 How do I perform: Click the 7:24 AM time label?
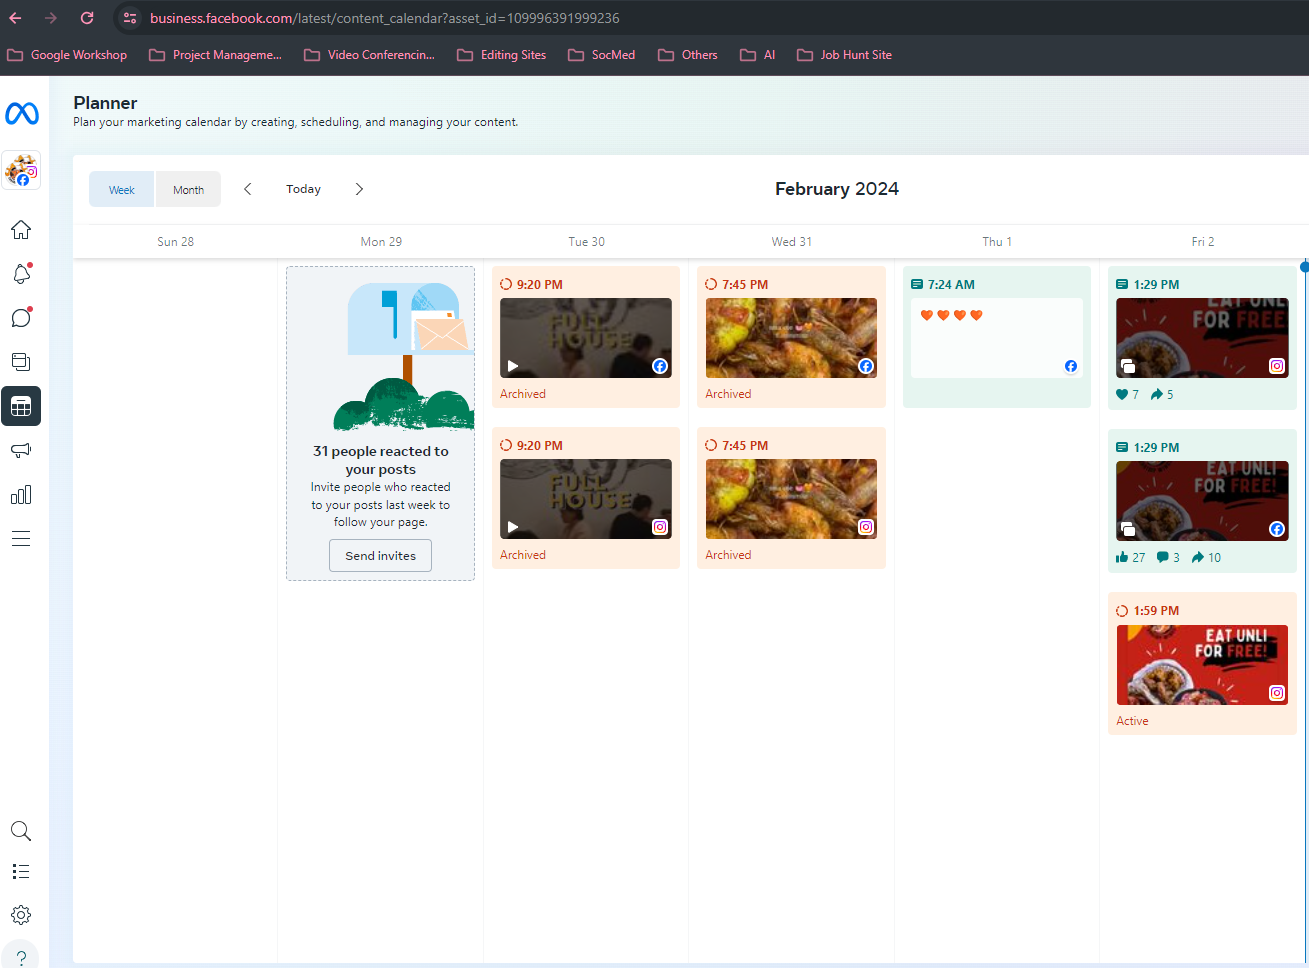click(951, 285)
